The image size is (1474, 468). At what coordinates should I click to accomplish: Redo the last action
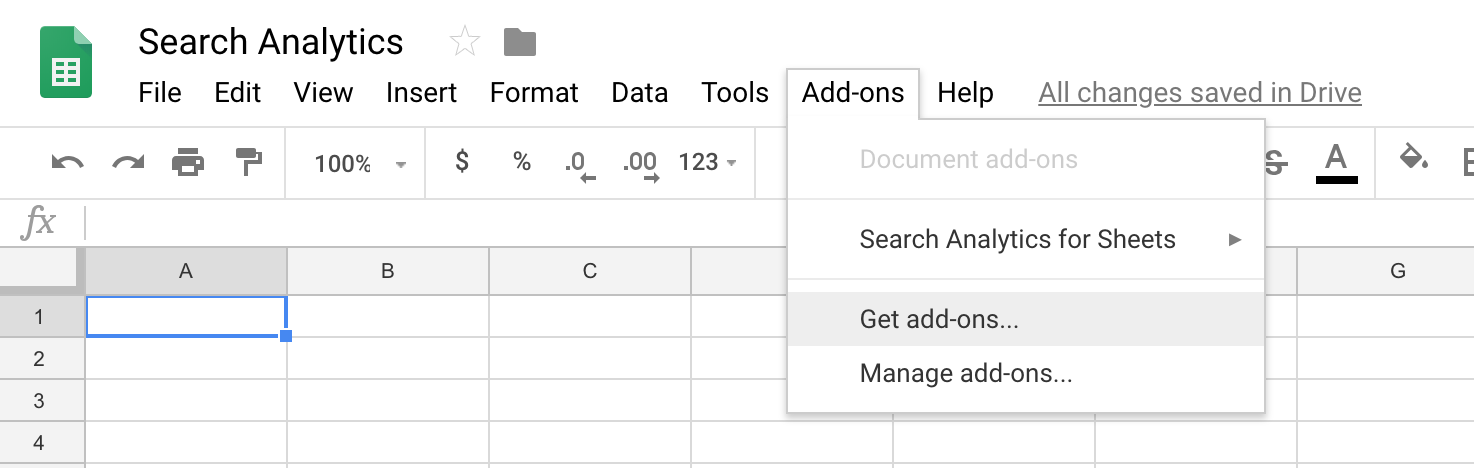point(128,162)
